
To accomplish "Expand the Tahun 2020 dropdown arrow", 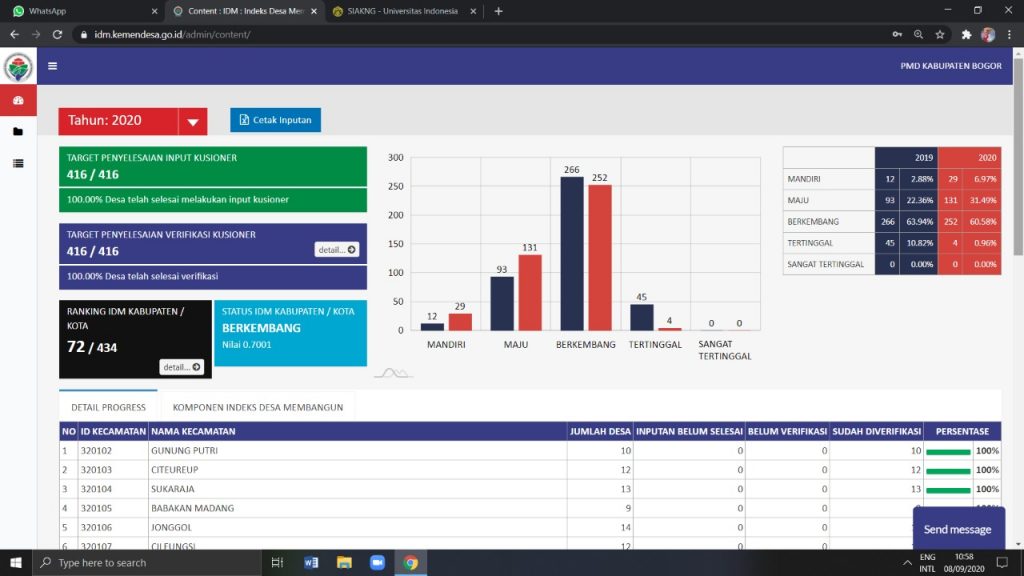I will point(193,121).
